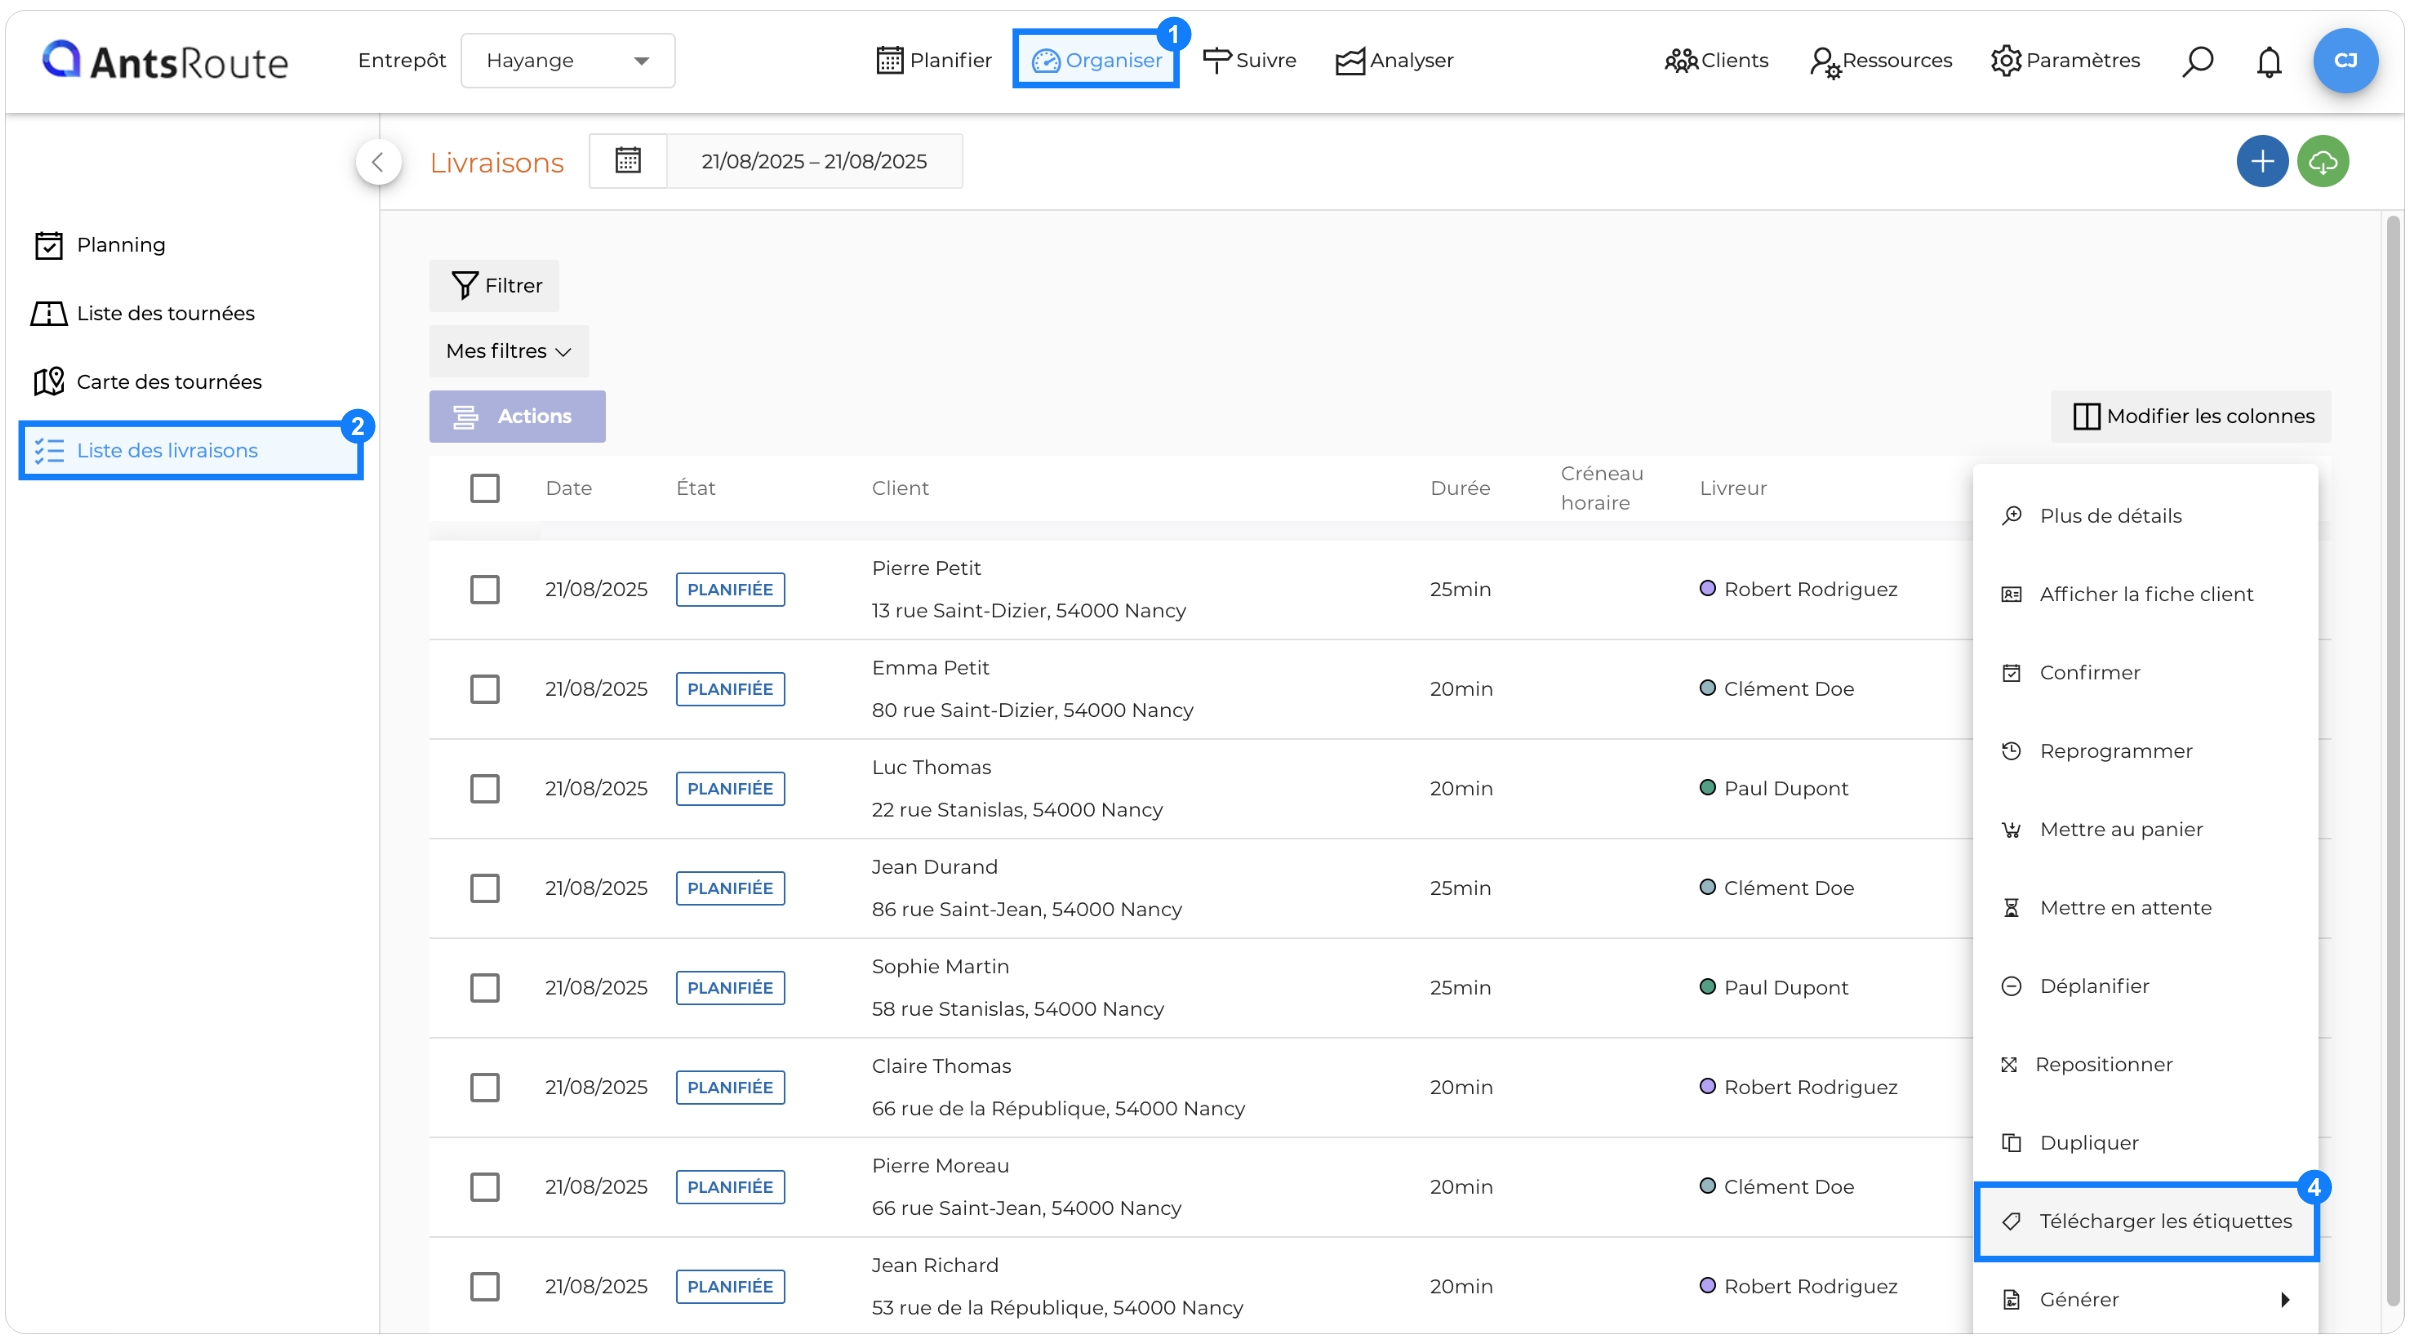
Task: Click the Afficher la fiche client icon
Action: [2011, 594]
